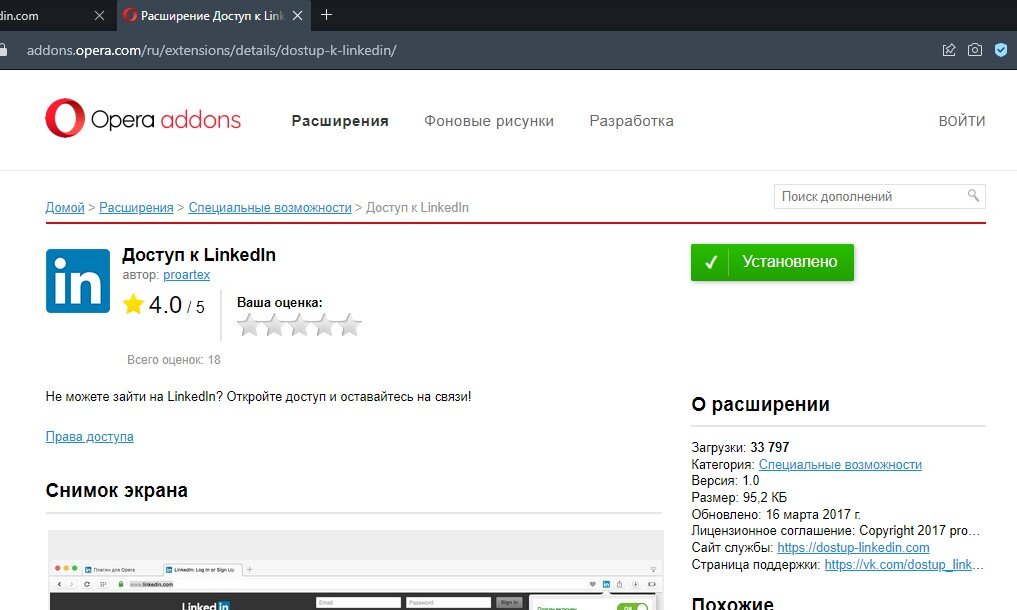
Task: Open the Фоновые рисунки menu
Action: click(489, 121)
